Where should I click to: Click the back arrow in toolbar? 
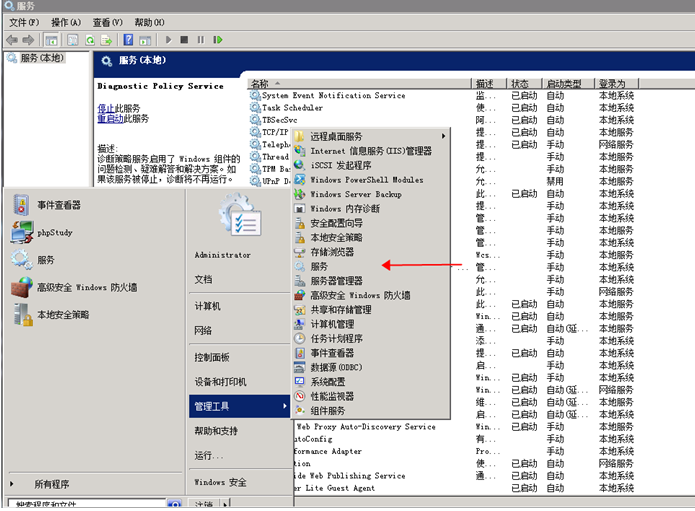(x=12, y=40)
